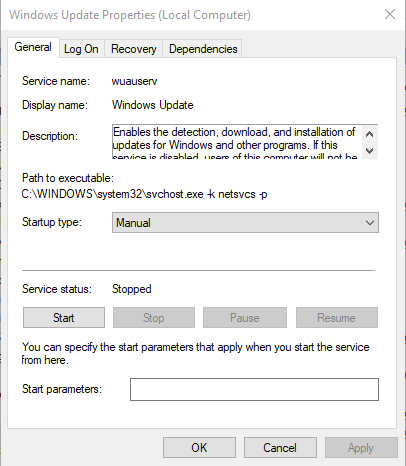Select the General tab

tap(33, 47)
